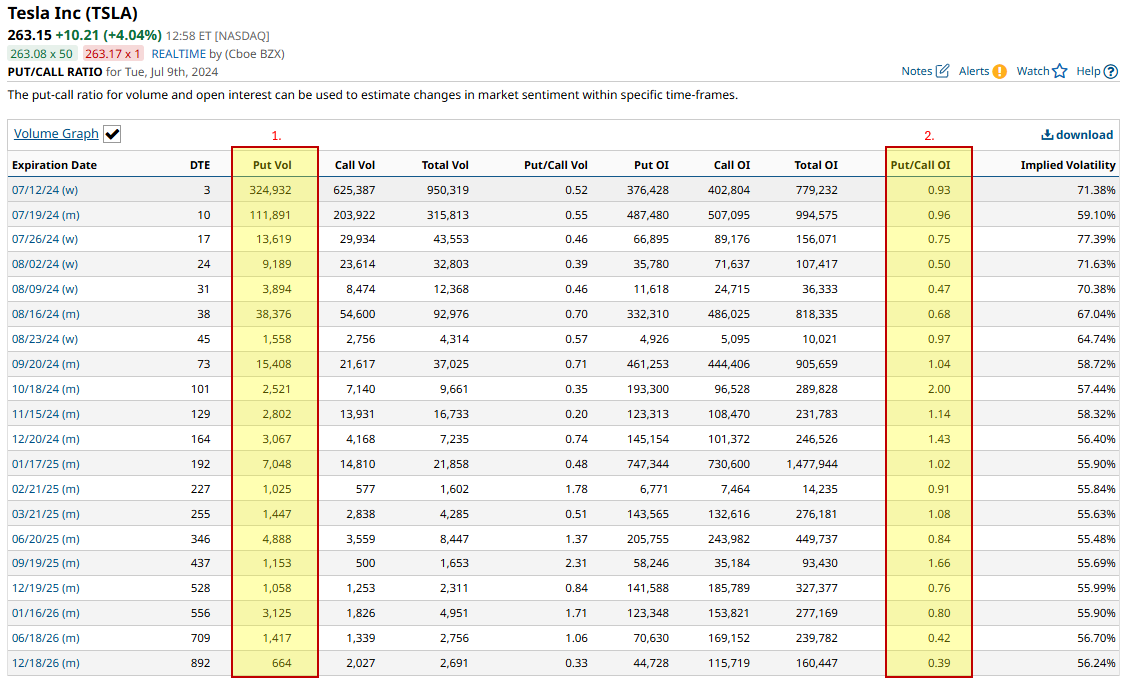Open the Volume Graph link
This screenshot has width=1125, height=683.
(x=56, y=133)
